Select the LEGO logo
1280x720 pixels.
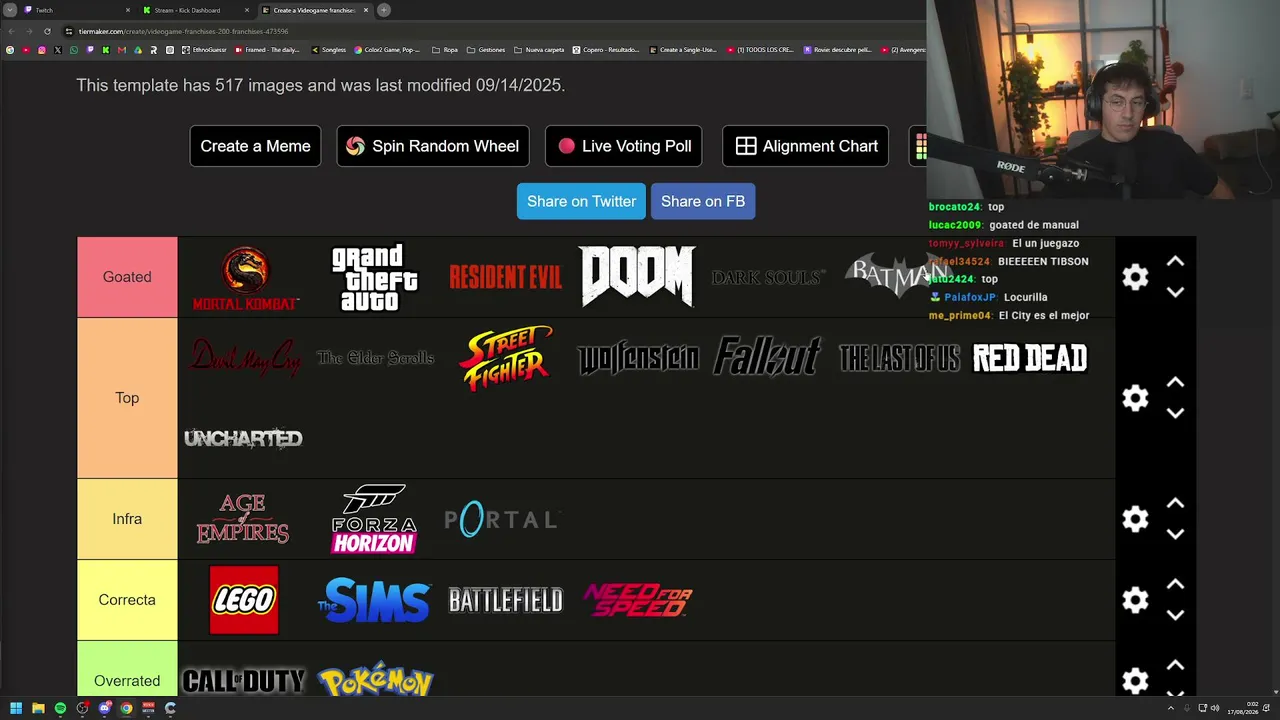click(x=244, y=600)
